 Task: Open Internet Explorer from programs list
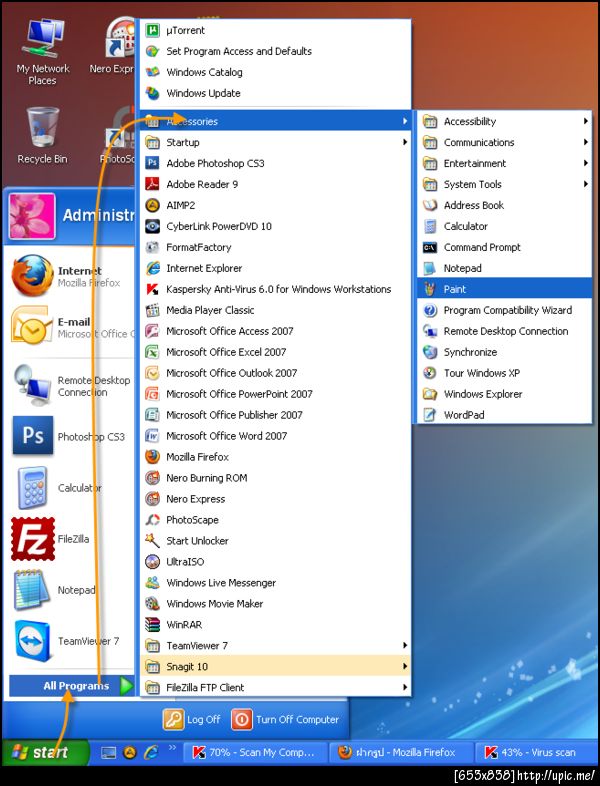(x=275, y=269)
